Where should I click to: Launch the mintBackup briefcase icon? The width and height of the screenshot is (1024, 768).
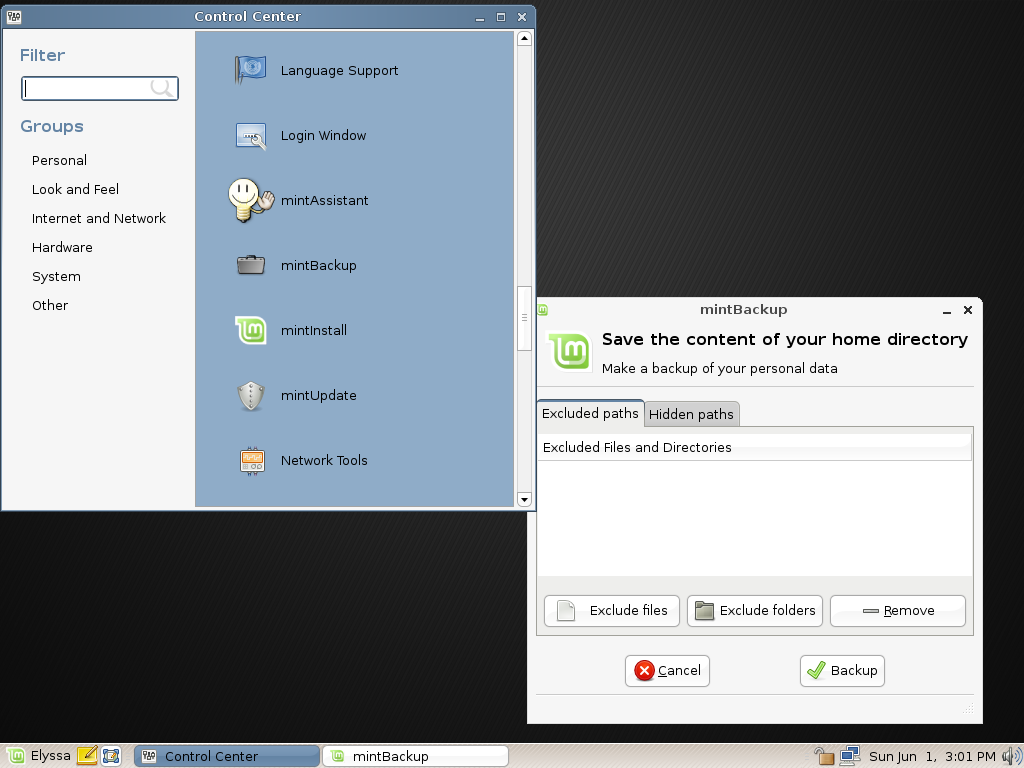tap(251, 265)
